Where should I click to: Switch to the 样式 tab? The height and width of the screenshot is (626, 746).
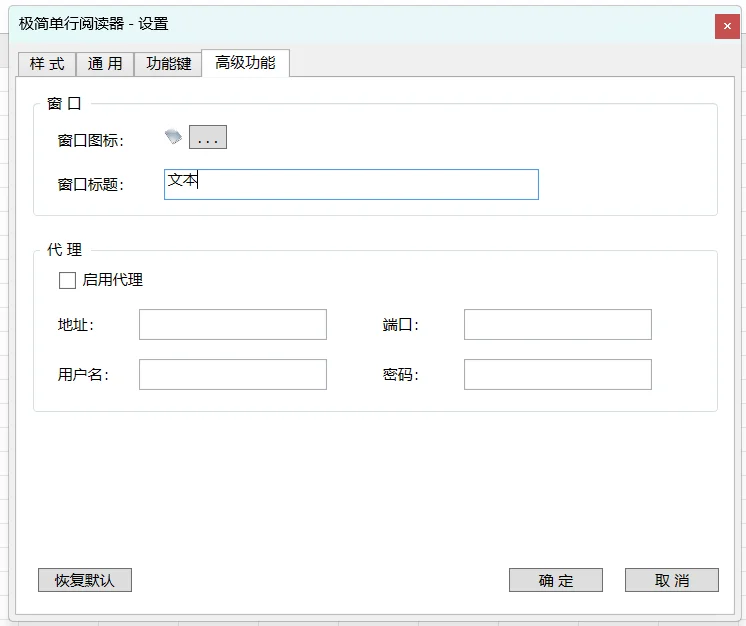pos(47,64)
